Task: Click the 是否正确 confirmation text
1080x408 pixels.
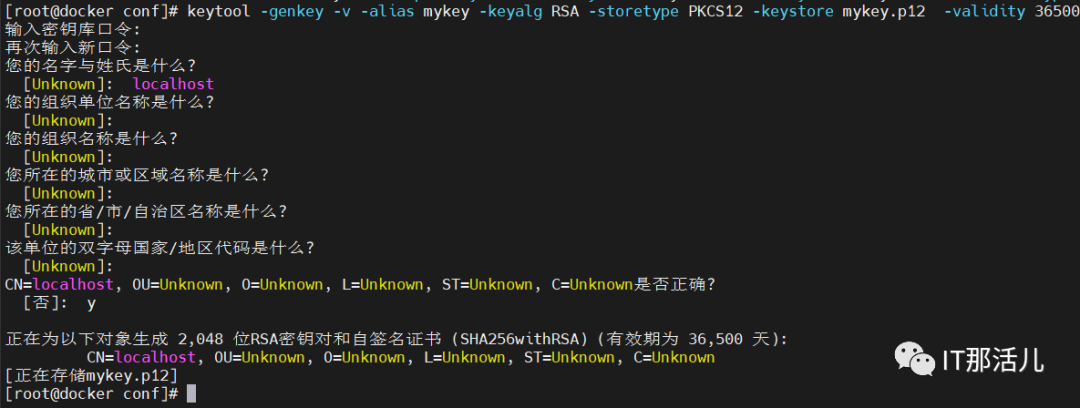Action: (x=674, y=284)
